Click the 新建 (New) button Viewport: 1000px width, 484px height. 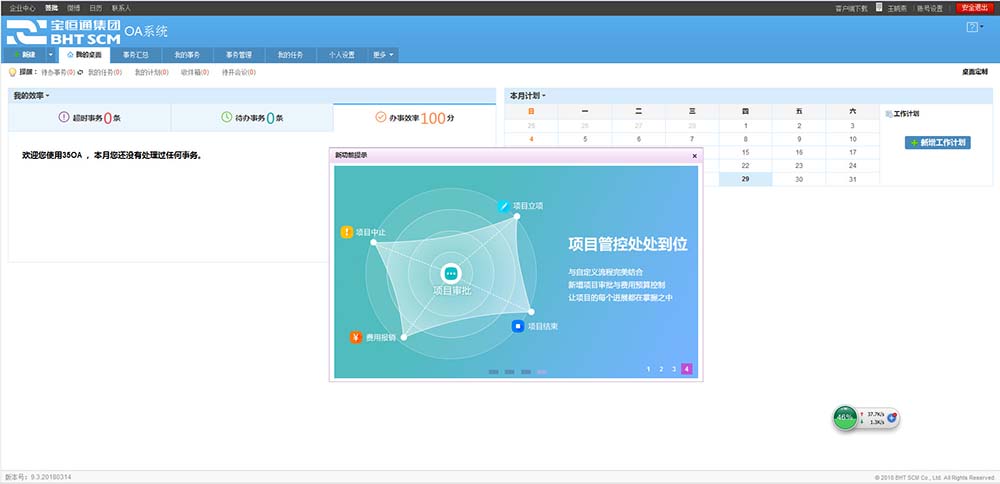25,55
